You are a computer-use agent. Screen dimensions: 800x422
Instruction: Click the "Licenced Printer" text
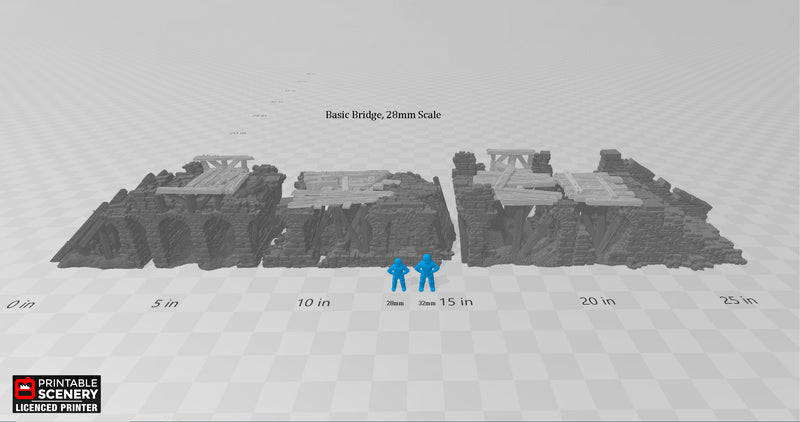click(56, 407)
